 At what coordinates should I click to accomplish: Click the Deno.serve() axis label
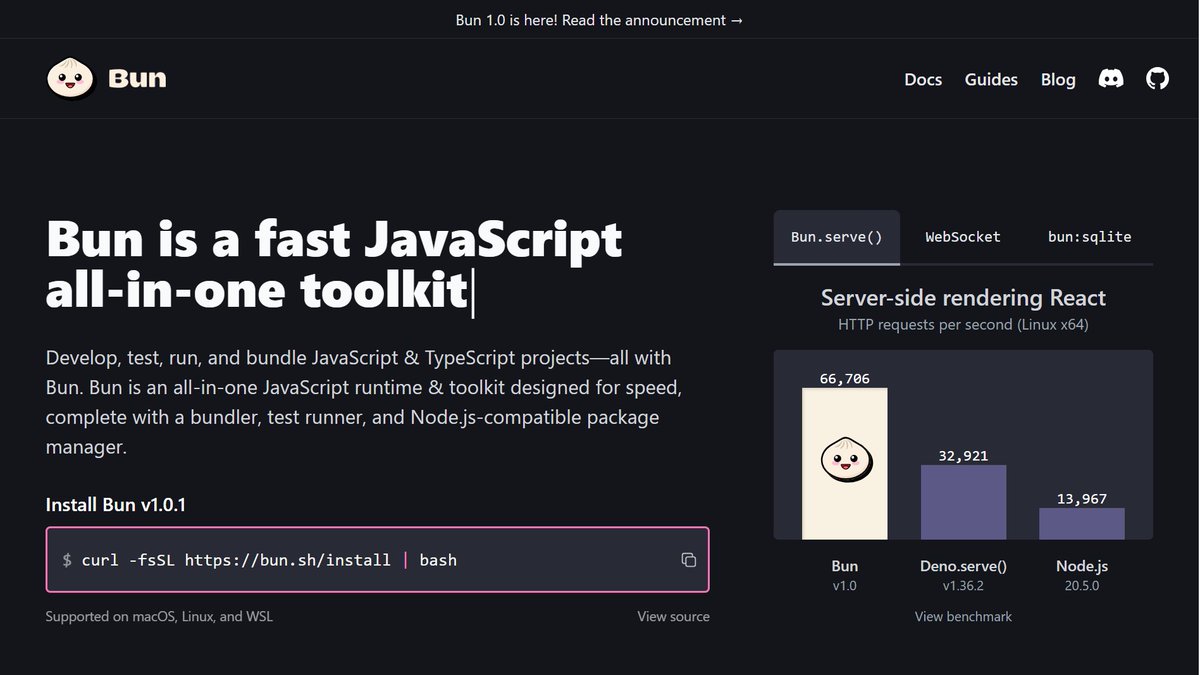tap(963, 566)
